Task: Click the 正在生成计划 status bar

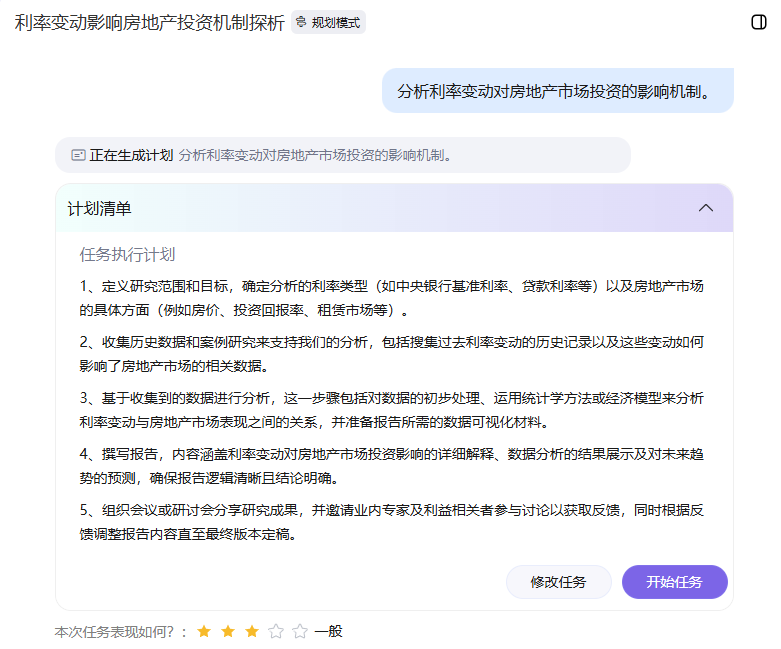Action: (343, 155)
